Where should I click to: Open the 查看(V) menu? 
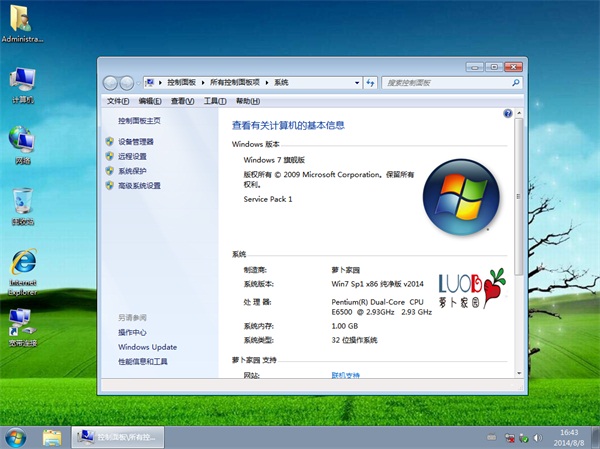(x=182, y=101)
